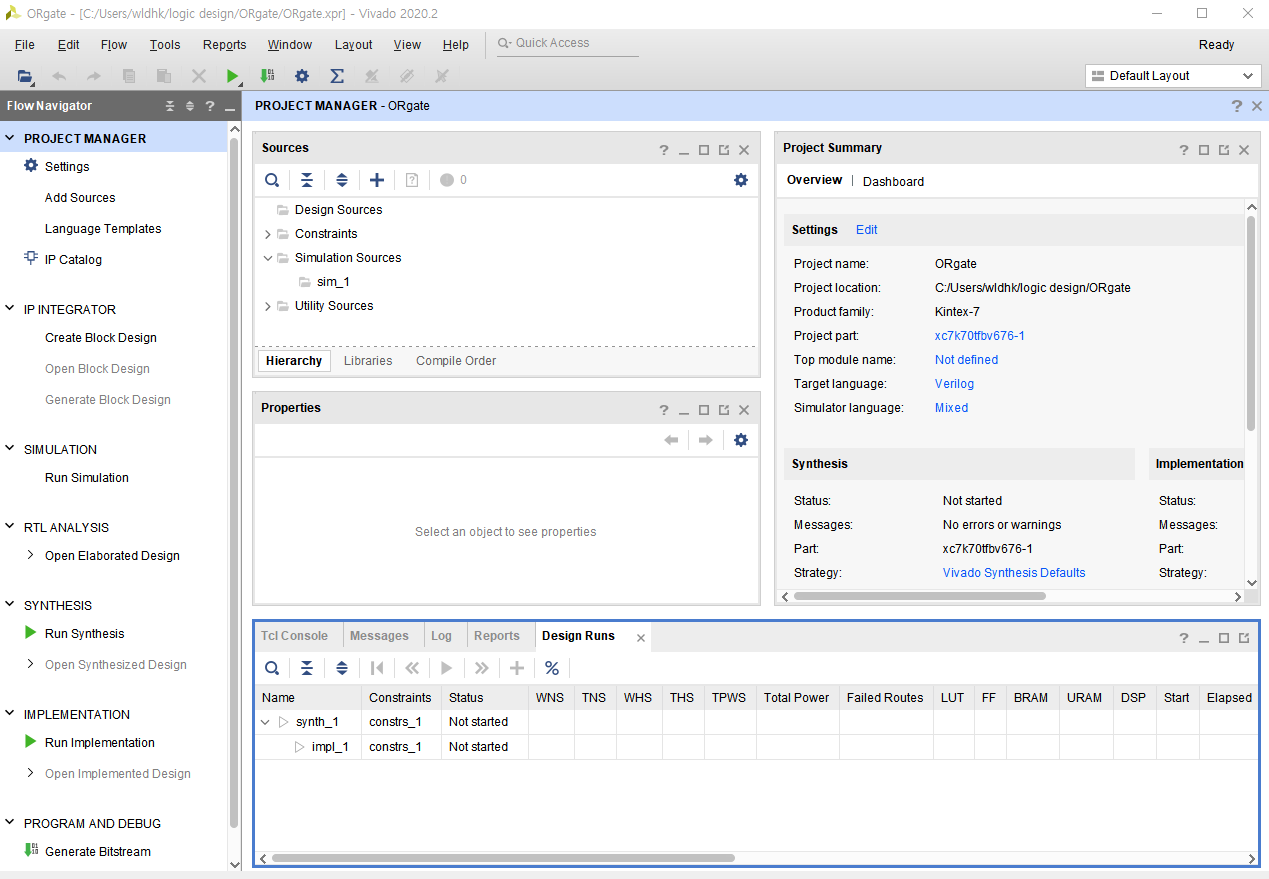Switch to Compile Order tab
The height and width of the screenshot is (879, 1269).
tap(456, 361)
